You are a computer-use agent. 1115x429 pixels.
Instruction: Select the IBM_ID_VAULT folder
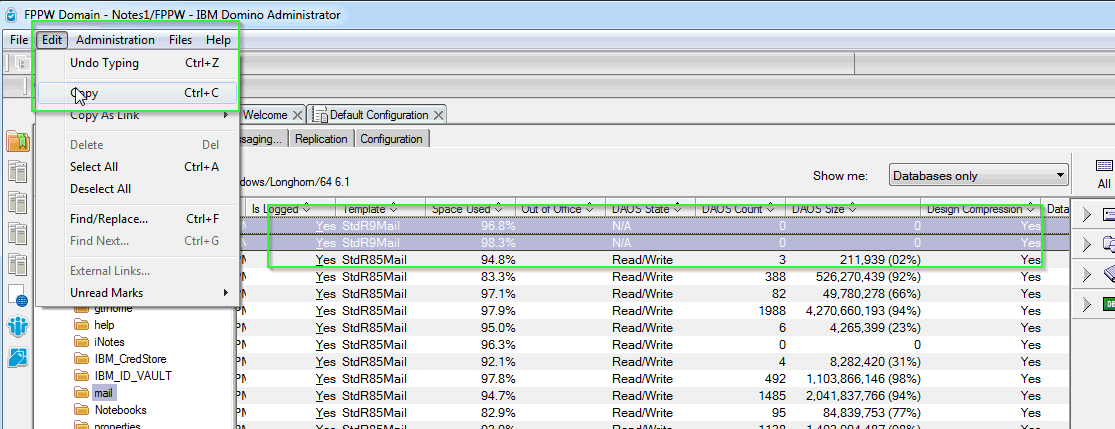(x=133, y=376)
